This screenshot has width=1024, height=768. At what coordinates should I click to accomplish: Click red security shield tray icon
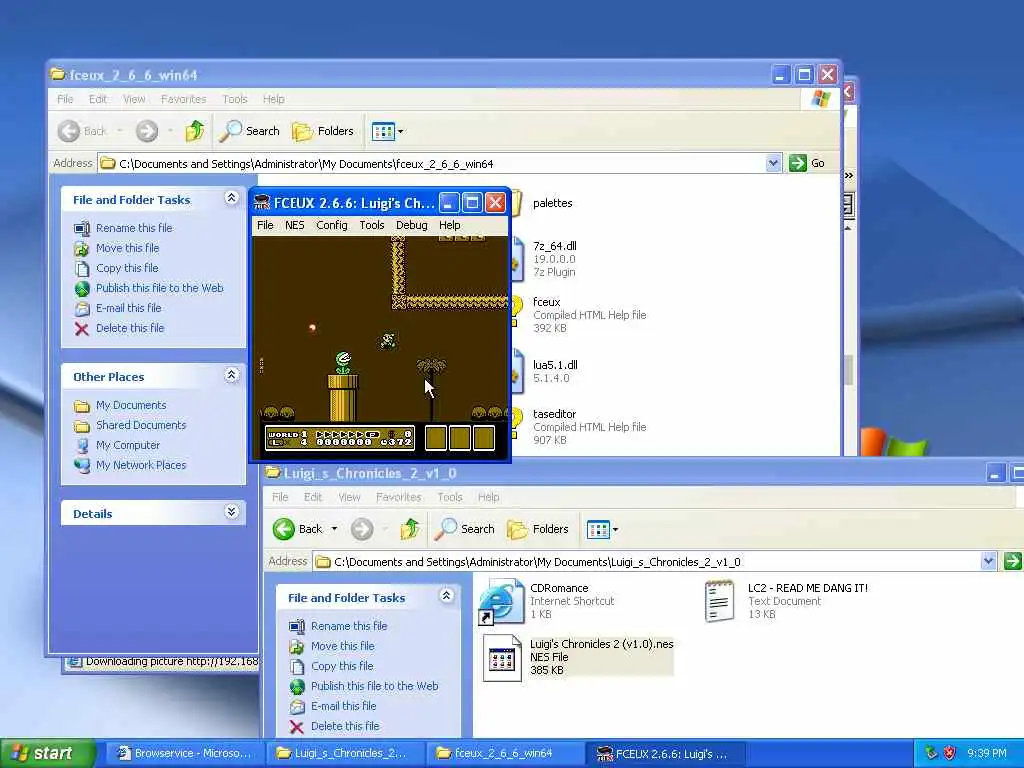click(x=949, y=753)
